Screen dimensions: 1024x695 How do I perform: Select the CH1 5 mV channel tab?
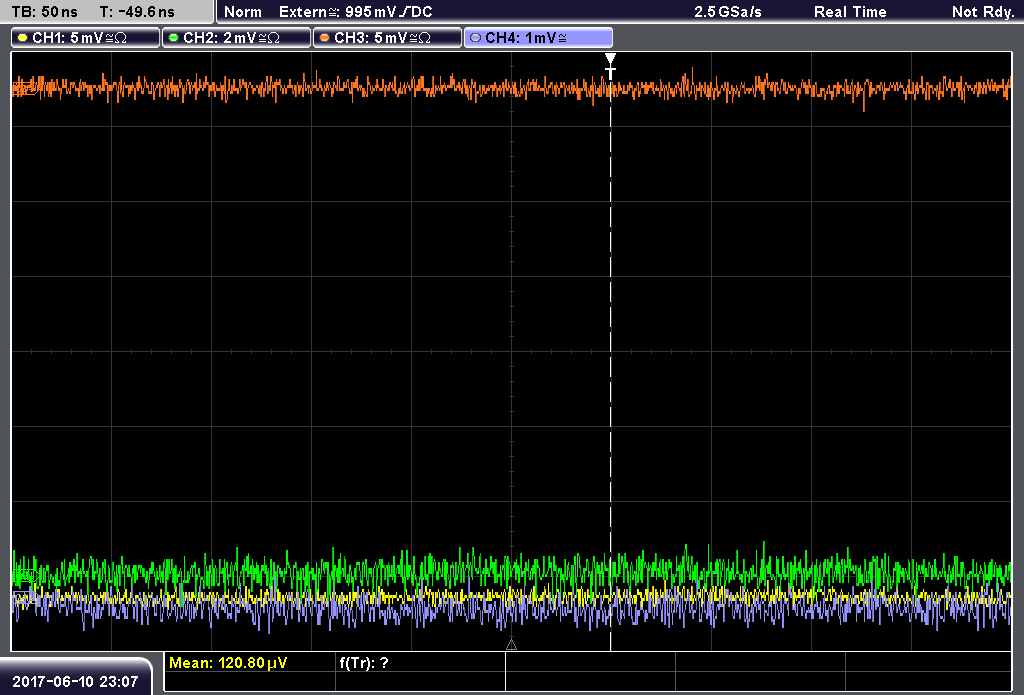click(x=86, y=38)
